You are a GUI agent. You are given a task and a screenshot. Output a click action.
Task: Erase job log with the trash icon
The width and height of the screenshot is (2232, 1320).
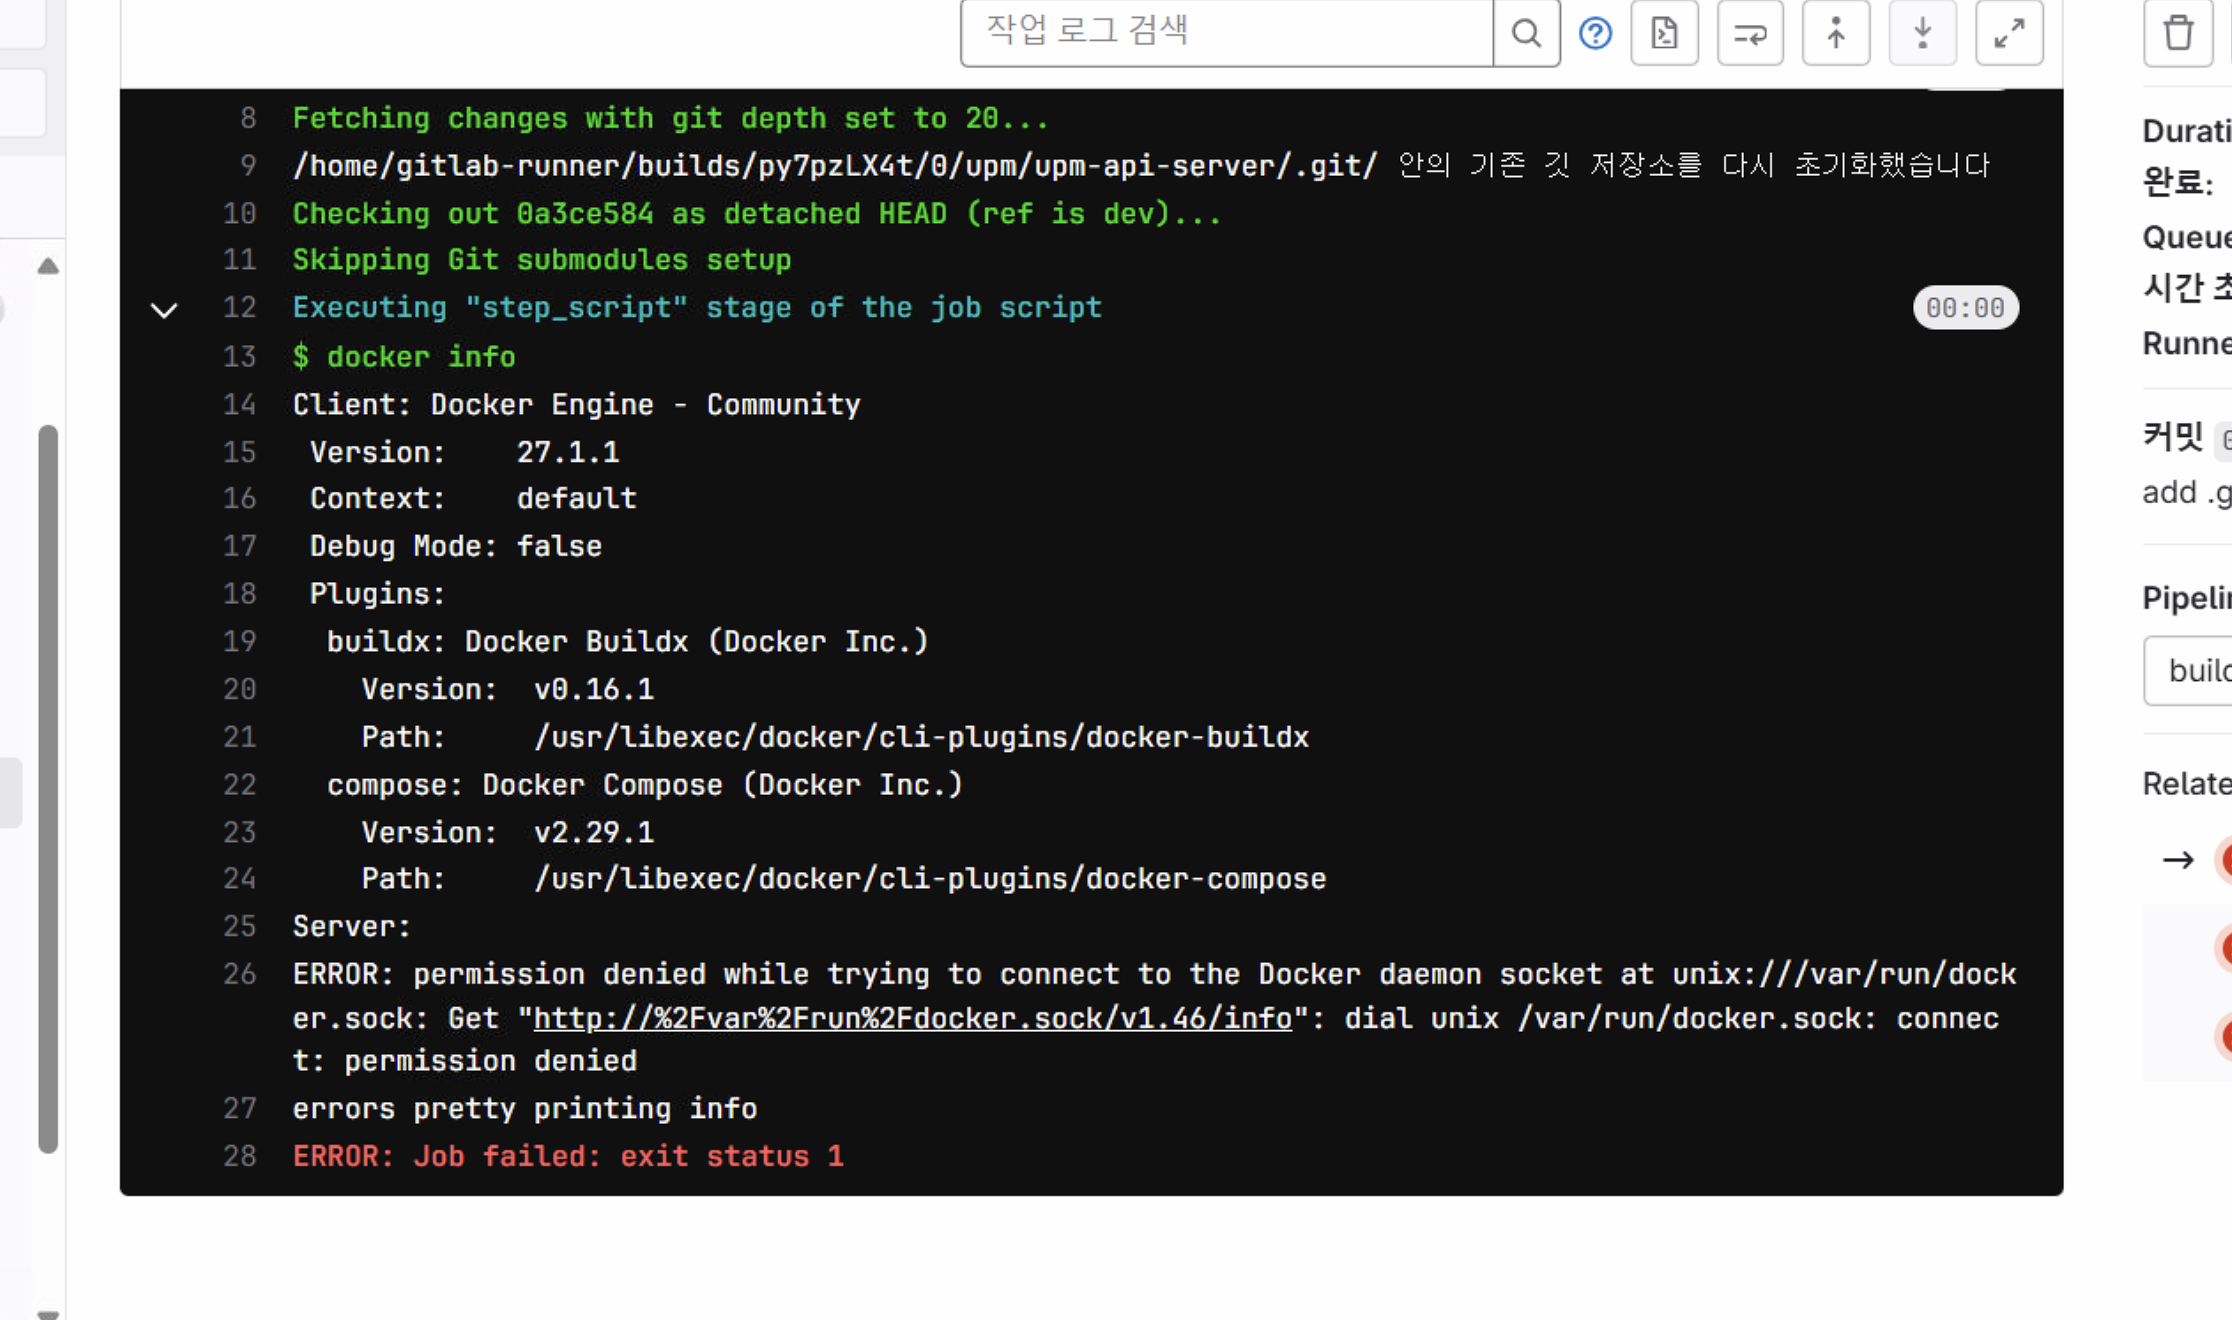[2178, 33]
